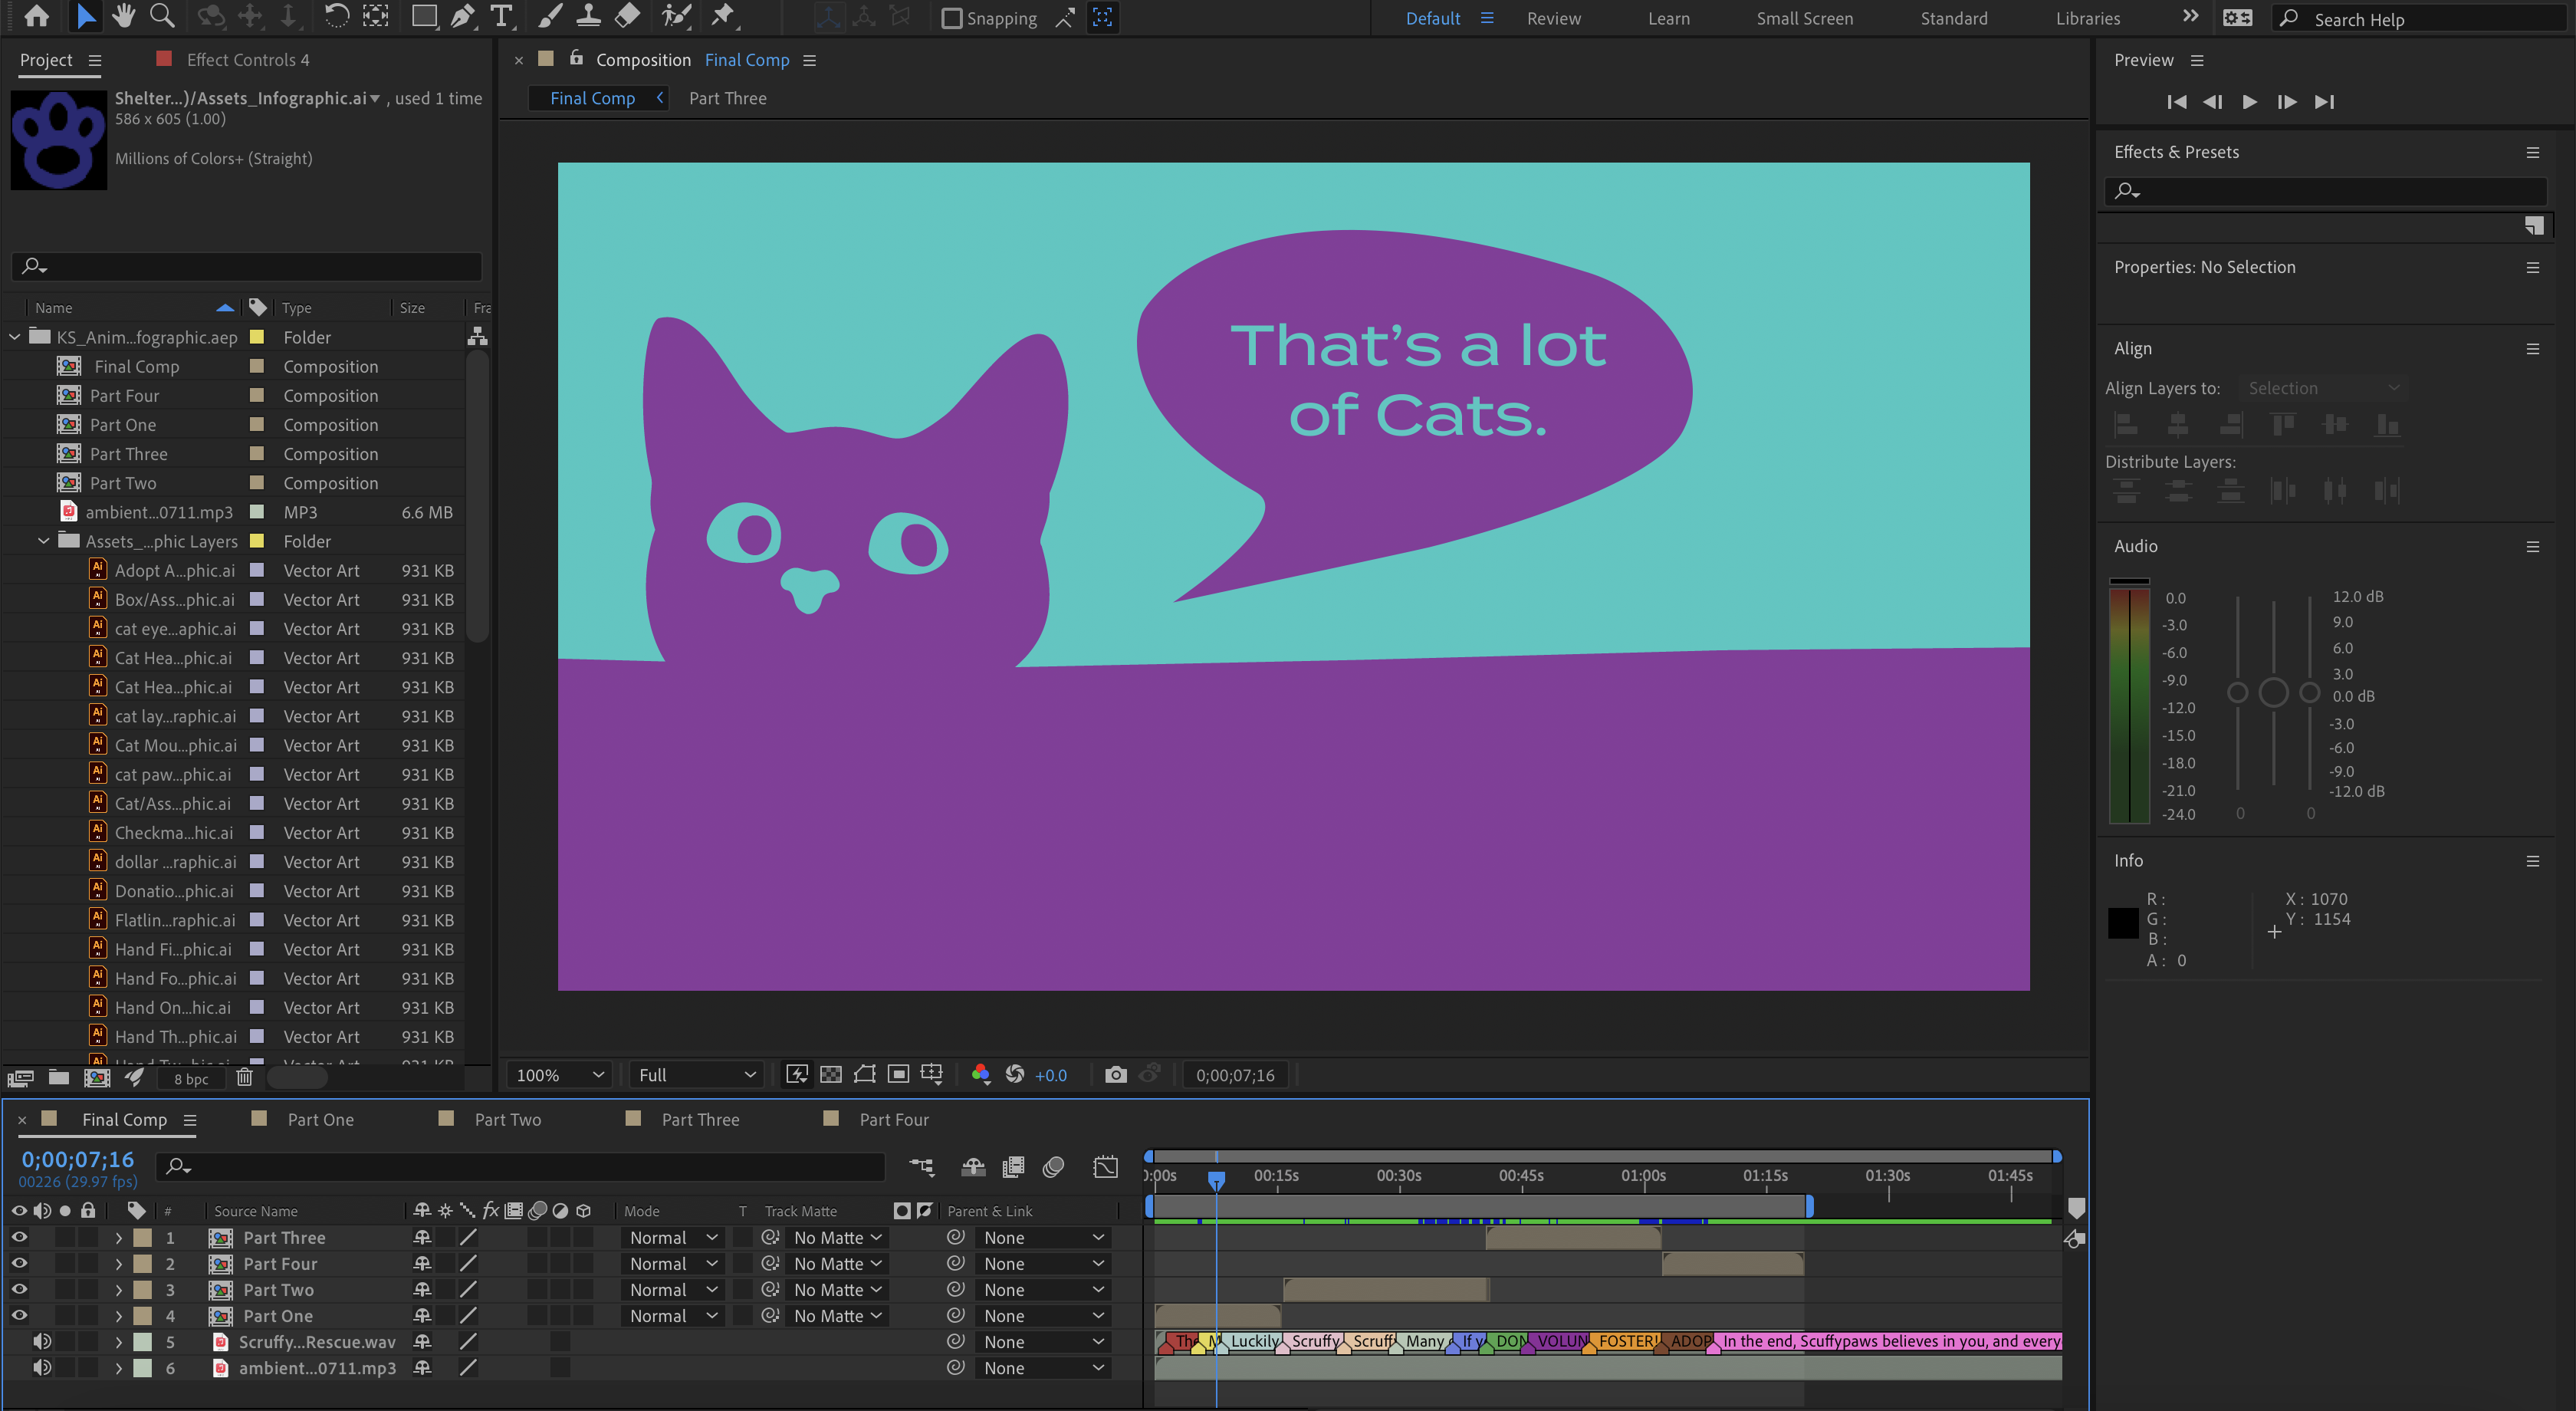Hide the Part One layer
The width and height of the screenshot is (2576, 1411).
click(x=19, y=1315)
